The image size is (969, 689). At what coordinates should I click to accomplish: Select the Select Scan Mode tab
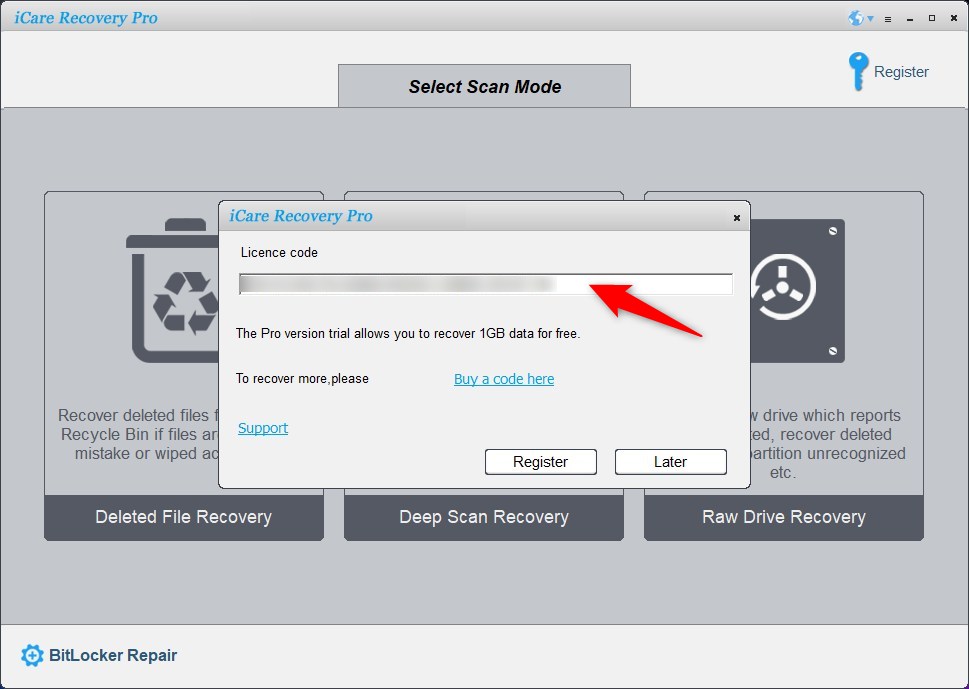[484, 87]
